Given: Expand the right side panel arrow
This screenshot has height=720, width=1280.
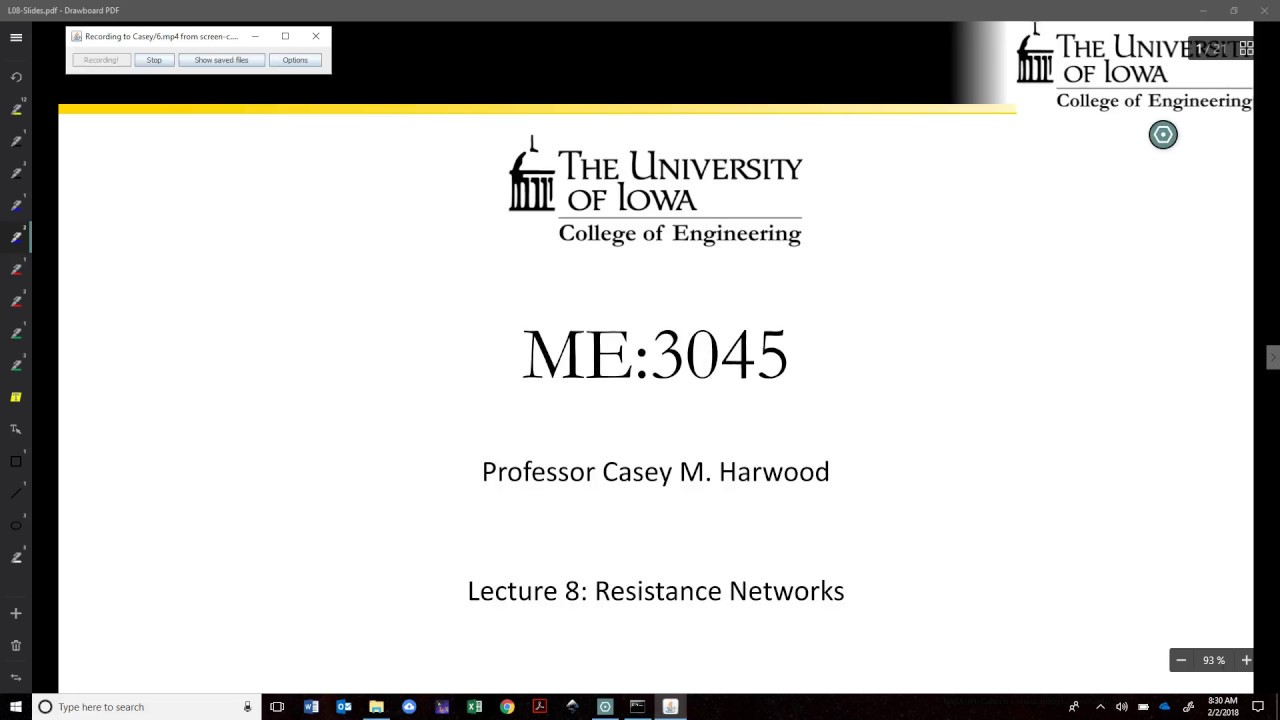Looking at the screenshot, I should pos(1272,357).
